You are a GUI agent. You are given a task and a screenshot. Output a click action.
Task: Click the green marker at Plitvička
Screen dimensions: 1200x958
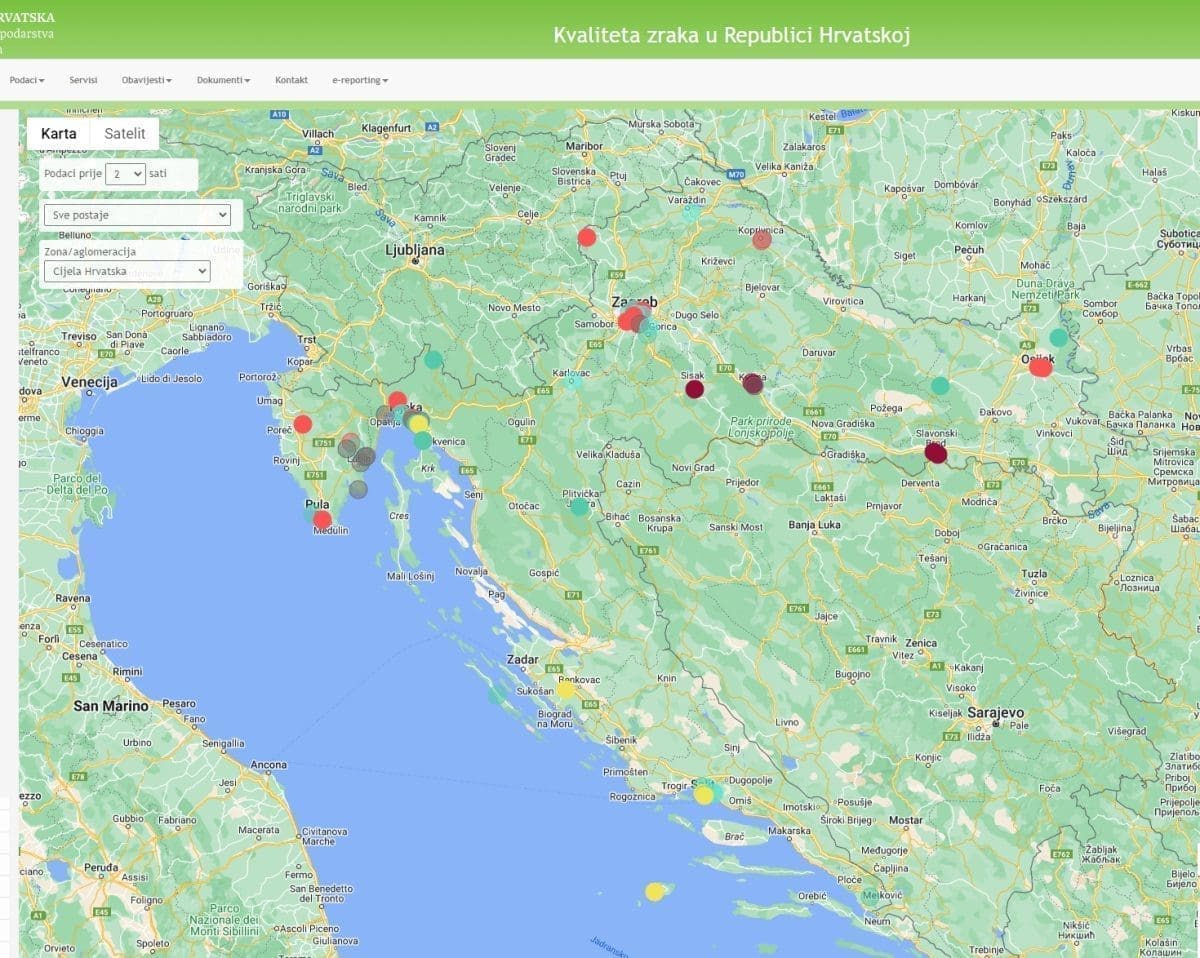point(579,507)
